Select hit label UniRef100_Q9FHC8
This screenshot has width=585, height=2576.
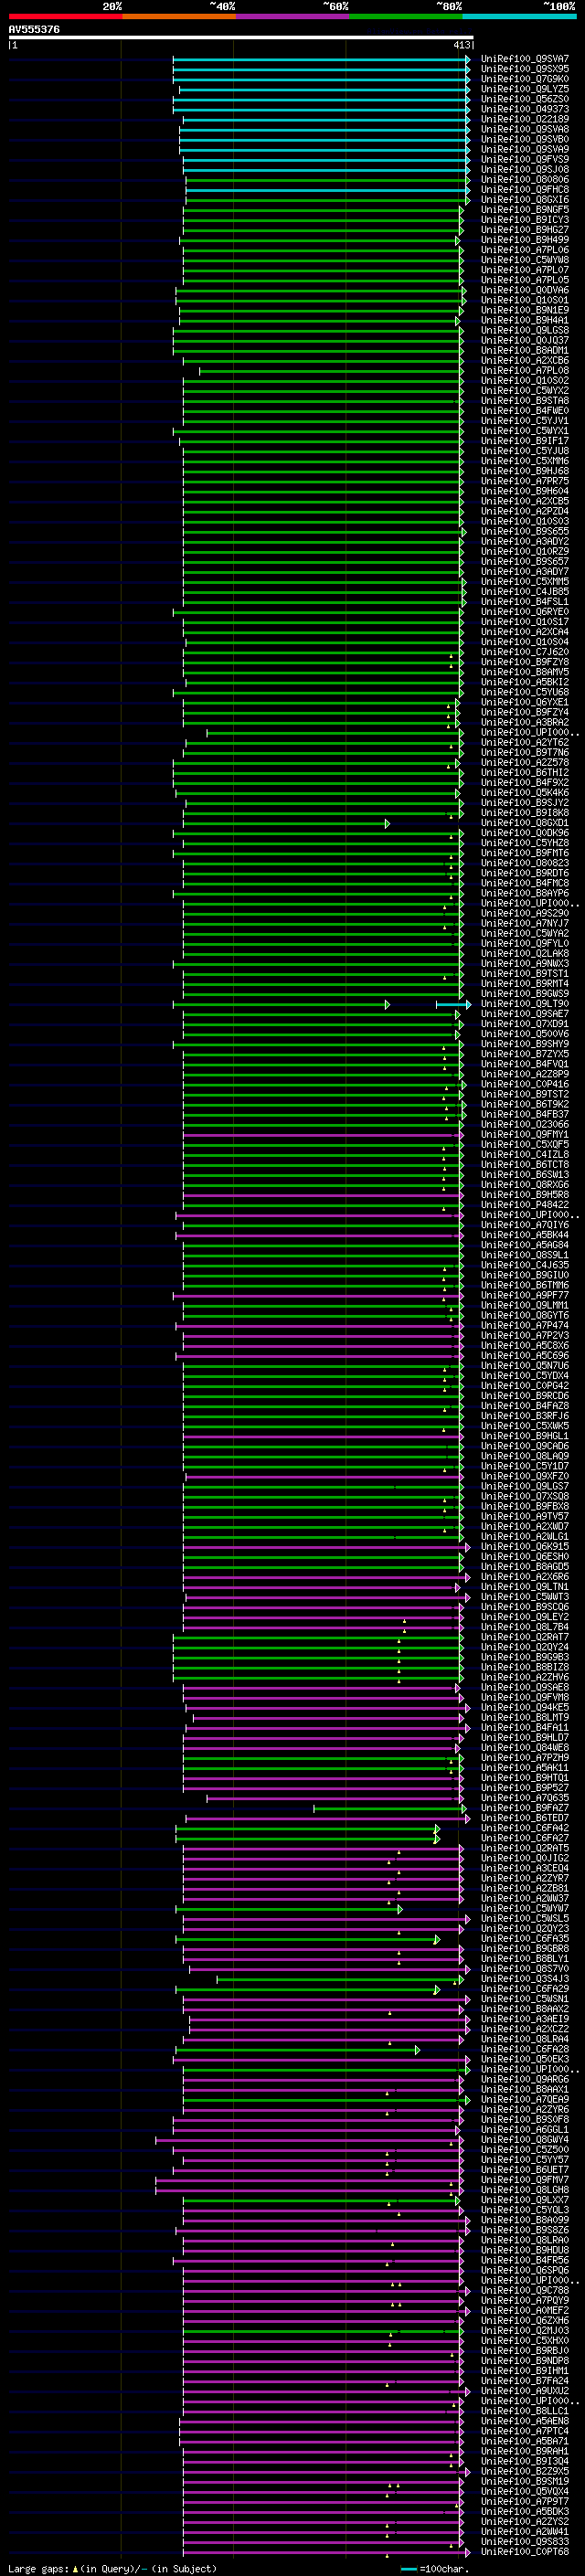point(525,190)
